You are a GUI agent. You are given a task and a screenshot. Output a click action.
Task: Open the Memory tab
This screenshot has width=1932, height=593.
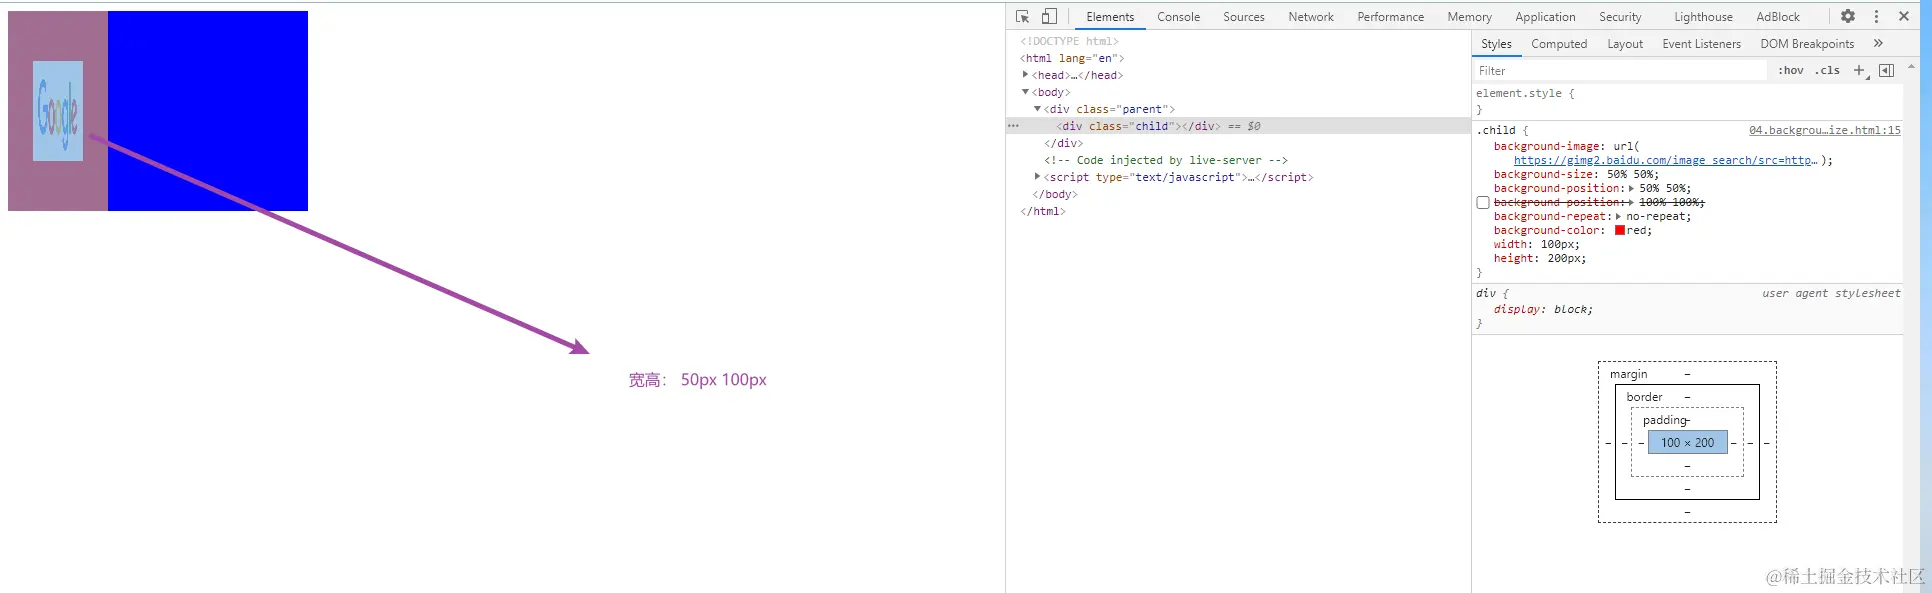tap(1469, 17)
